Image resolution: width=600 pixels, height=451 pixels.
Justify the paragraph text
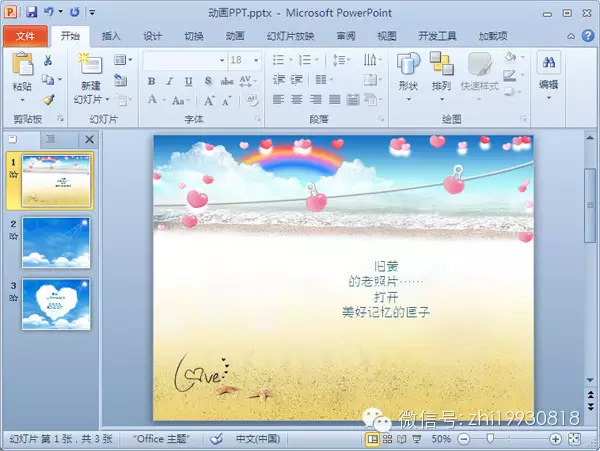click(334, 100)
